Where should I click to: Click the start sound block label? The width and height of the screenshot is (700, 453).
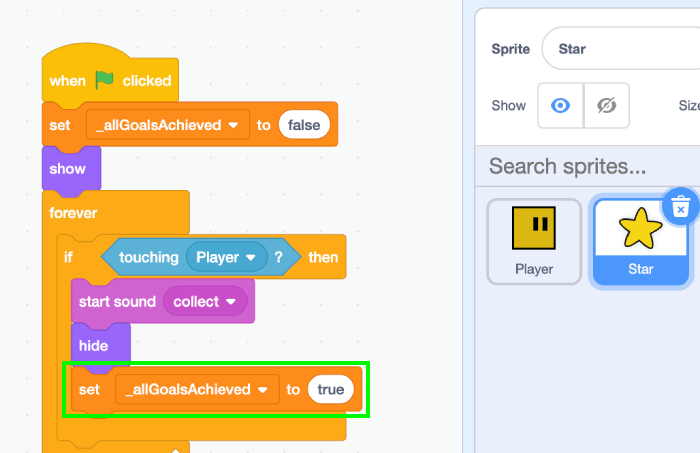click(x=118, y=301)
